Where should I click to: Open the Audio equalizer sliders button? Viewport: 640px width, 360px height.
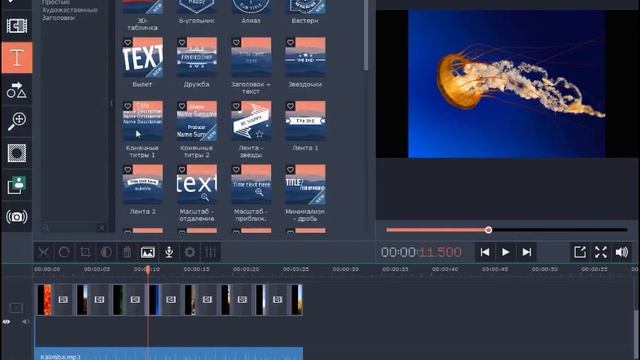(211, 252)
